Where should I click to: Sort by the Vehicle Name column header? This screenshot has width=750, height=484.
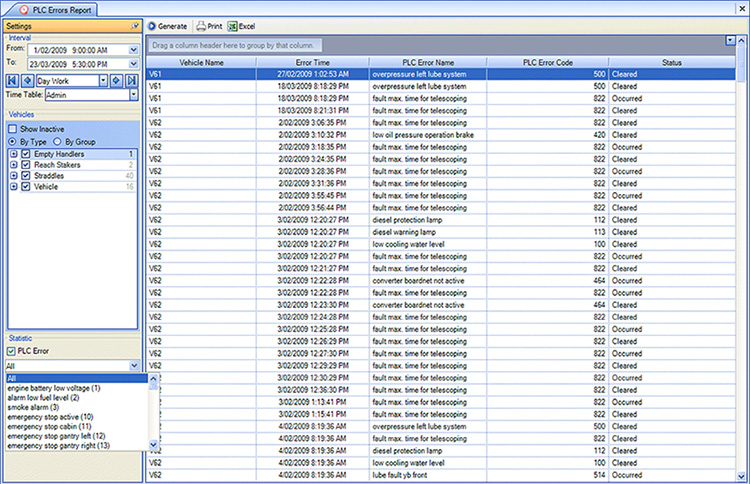point(201,62)
